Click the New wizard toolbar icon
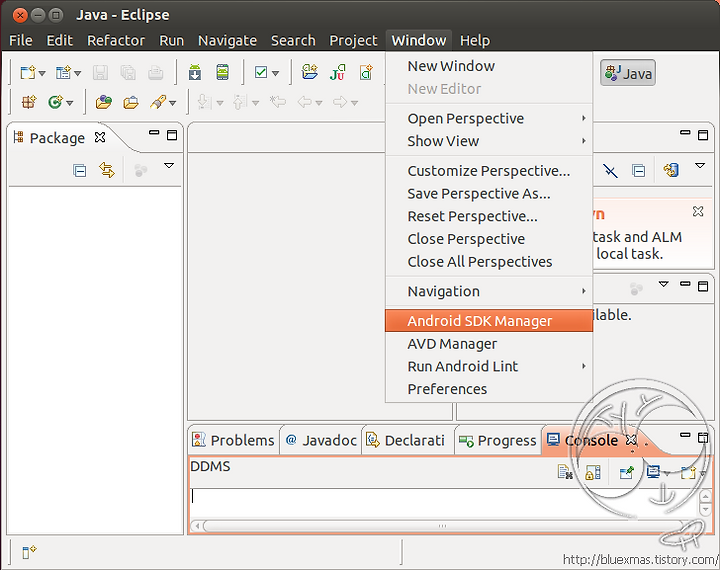The height and width of the screenshot is (570, 720). 28,73
